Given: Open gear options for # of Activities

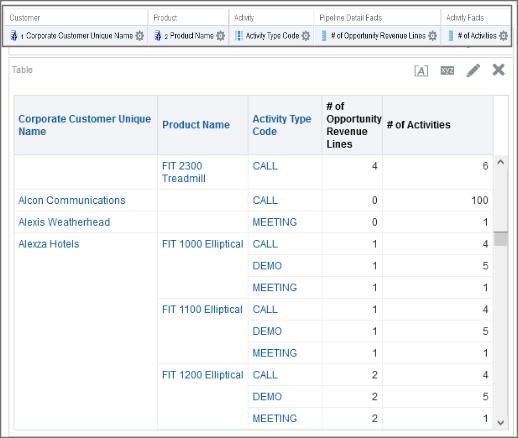Looking at the screenshot, I should tap(503, 35).
